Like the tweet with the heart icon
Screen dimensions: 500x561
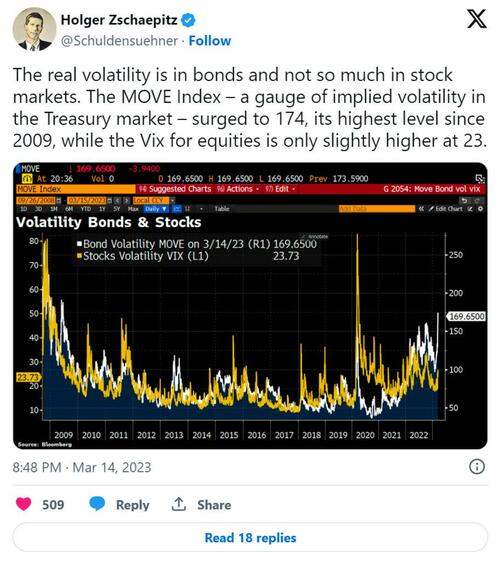[24, 504]
